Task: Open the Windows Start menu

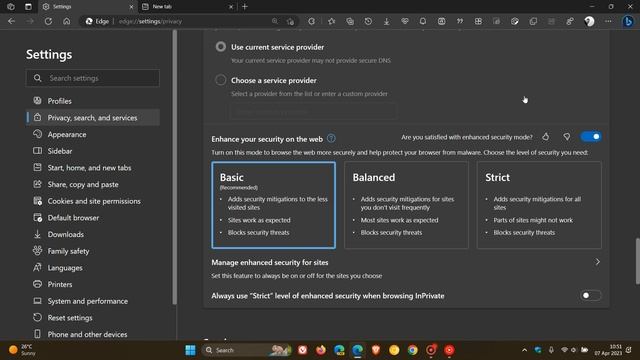Action: pos(190,350)
